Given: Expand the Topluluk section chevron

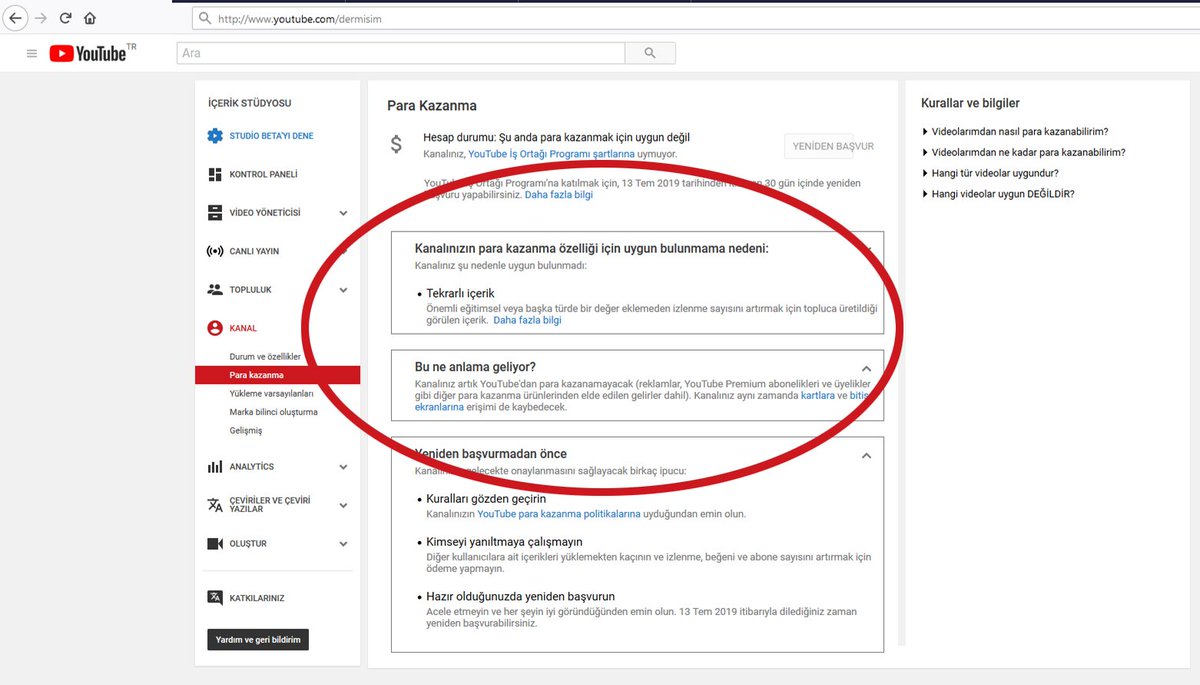Looking at the screenshot, I should coord(343,290).
